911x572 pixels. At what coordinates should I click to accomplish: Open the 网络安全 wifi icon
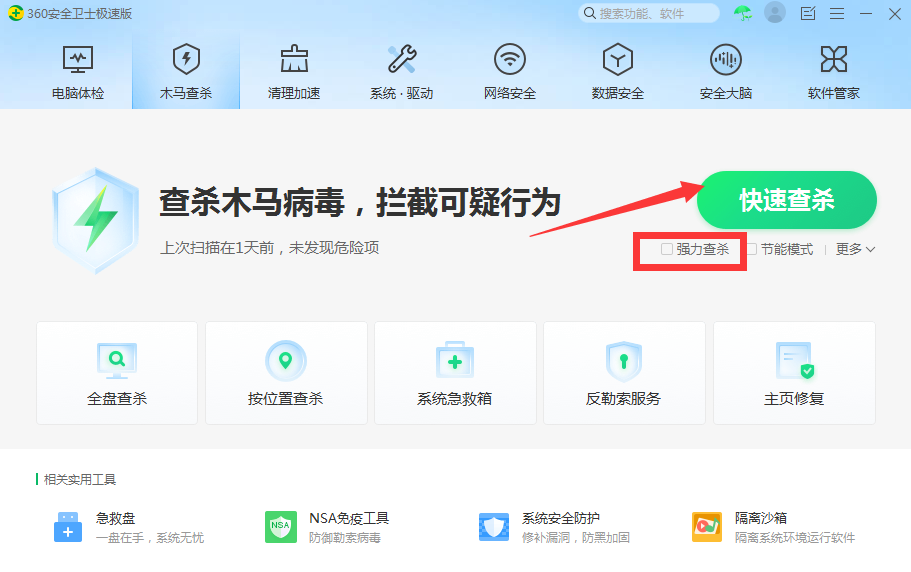pos(510,59)
